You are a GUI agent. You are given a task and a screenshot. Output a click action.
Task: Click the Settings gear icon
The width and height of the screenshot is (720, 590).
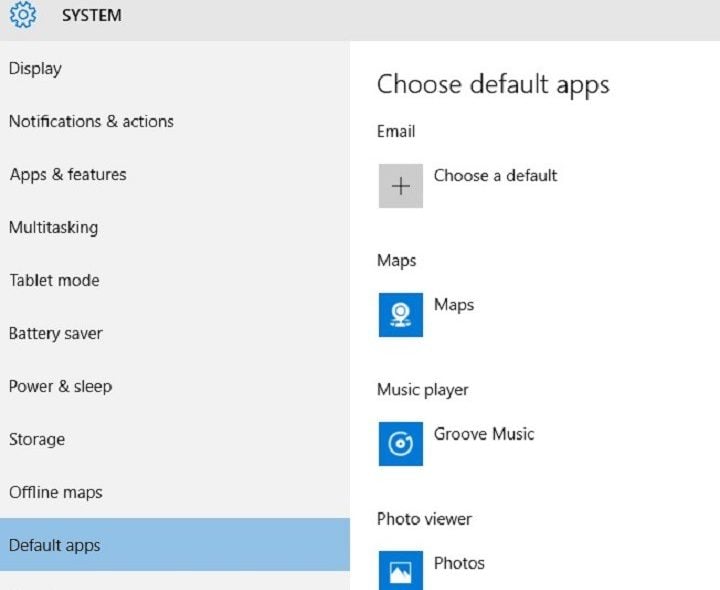click(x=22, y=15)
